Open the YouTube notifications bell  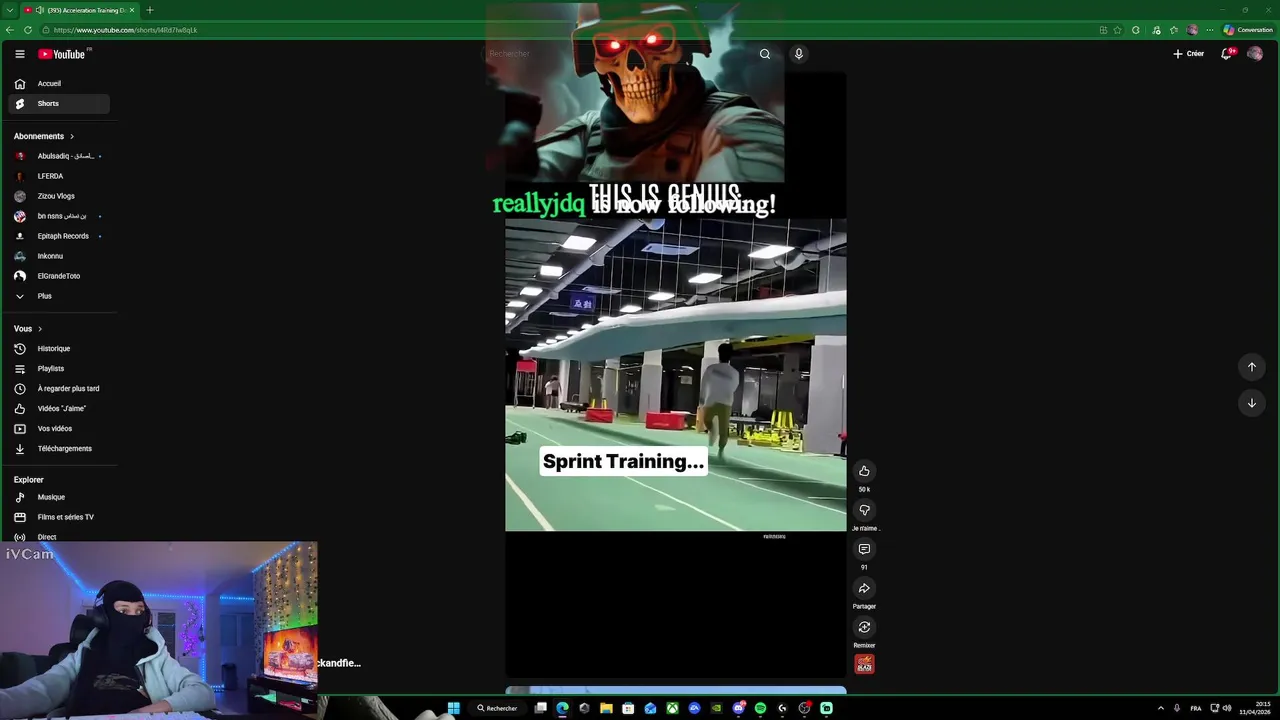point(1227,54)
